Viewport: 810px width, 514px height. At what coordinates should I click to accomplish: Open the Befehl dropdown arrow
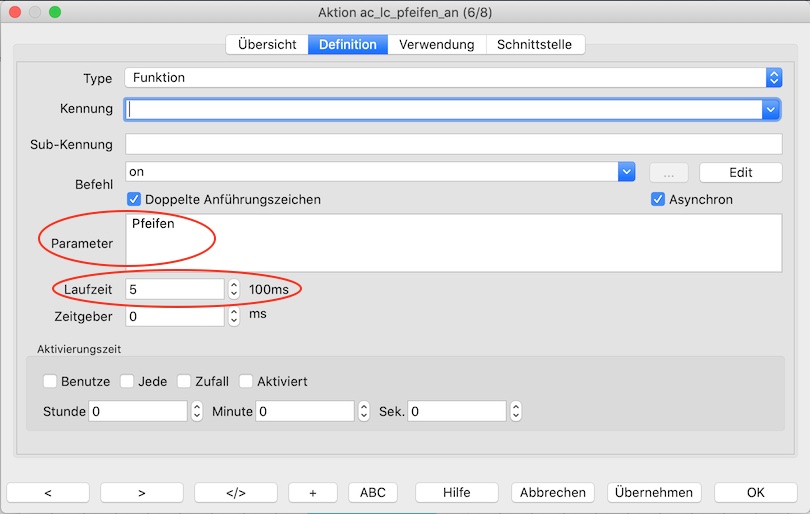627,172
